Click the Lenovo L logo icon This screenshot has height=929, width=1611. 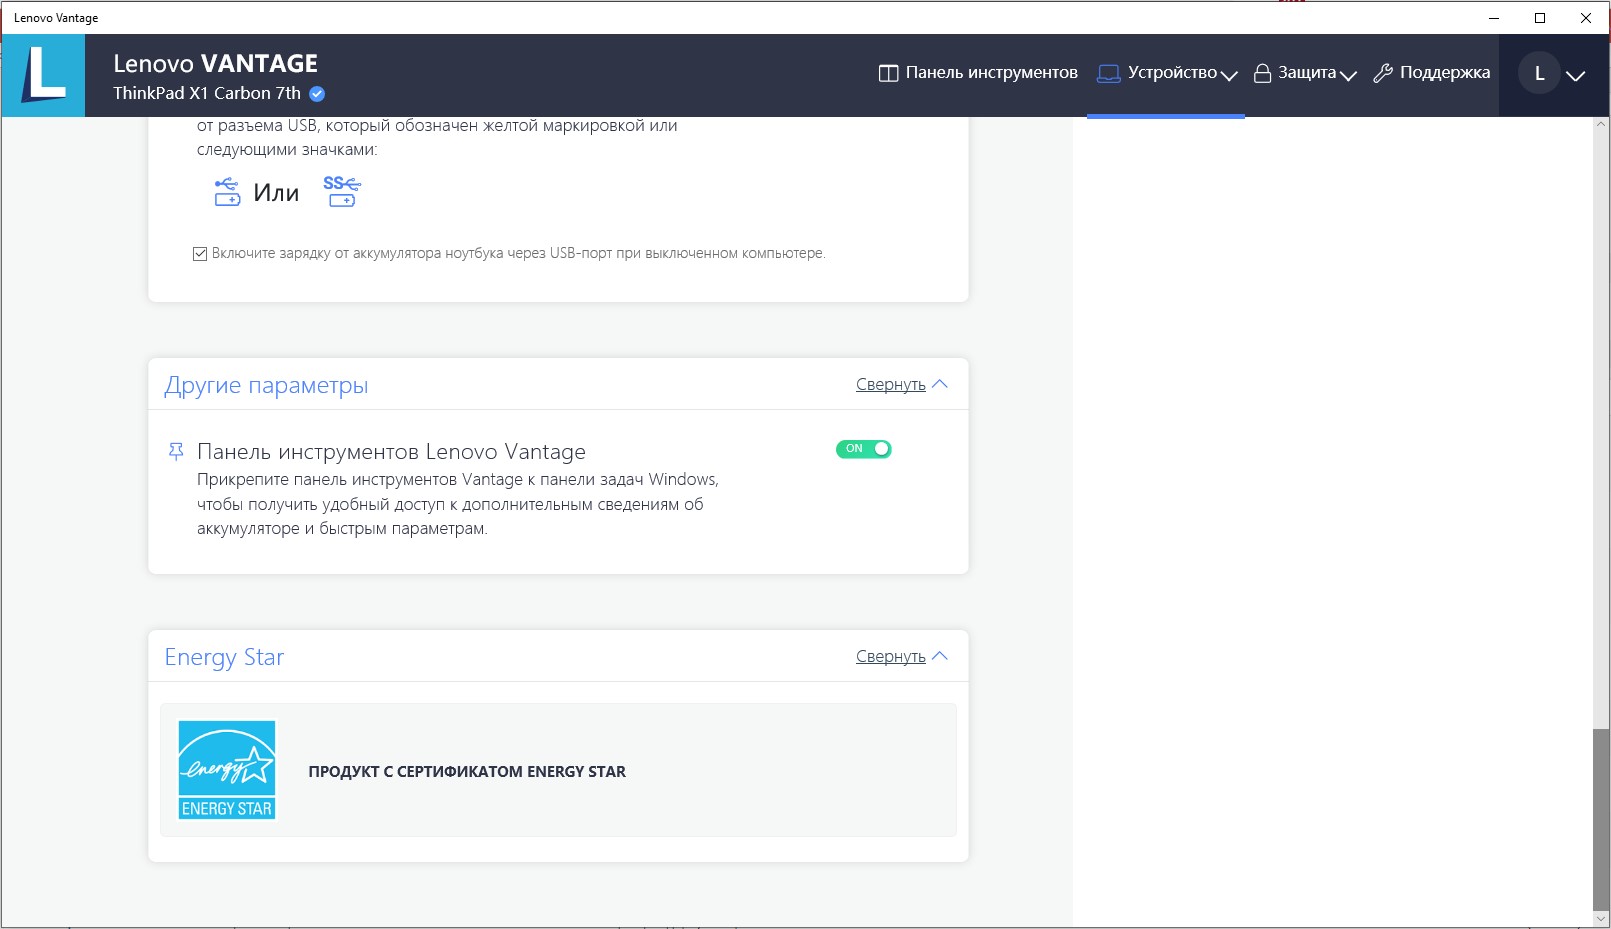coord(43,75)
